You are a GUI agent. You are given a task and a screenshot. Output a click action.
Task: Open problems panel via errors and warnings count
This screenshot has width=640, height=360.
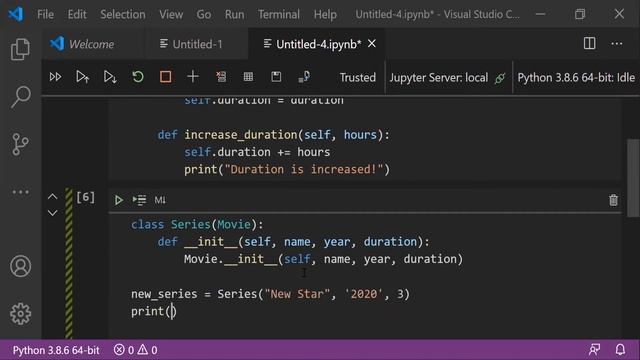(136, 350)
